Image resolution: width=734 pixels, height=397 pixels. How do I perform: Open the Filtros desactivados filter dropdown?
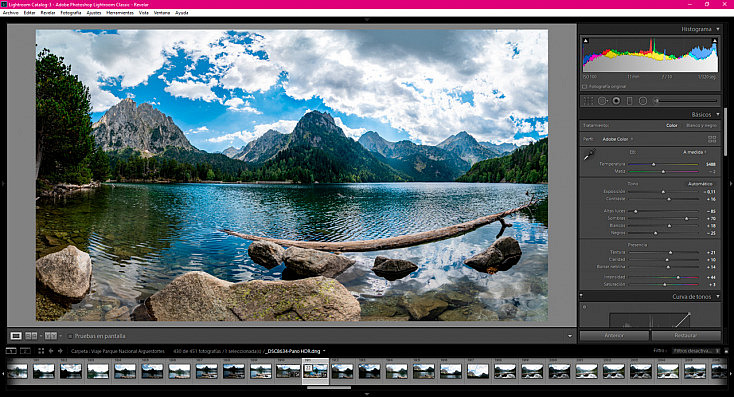coord(697,351)
